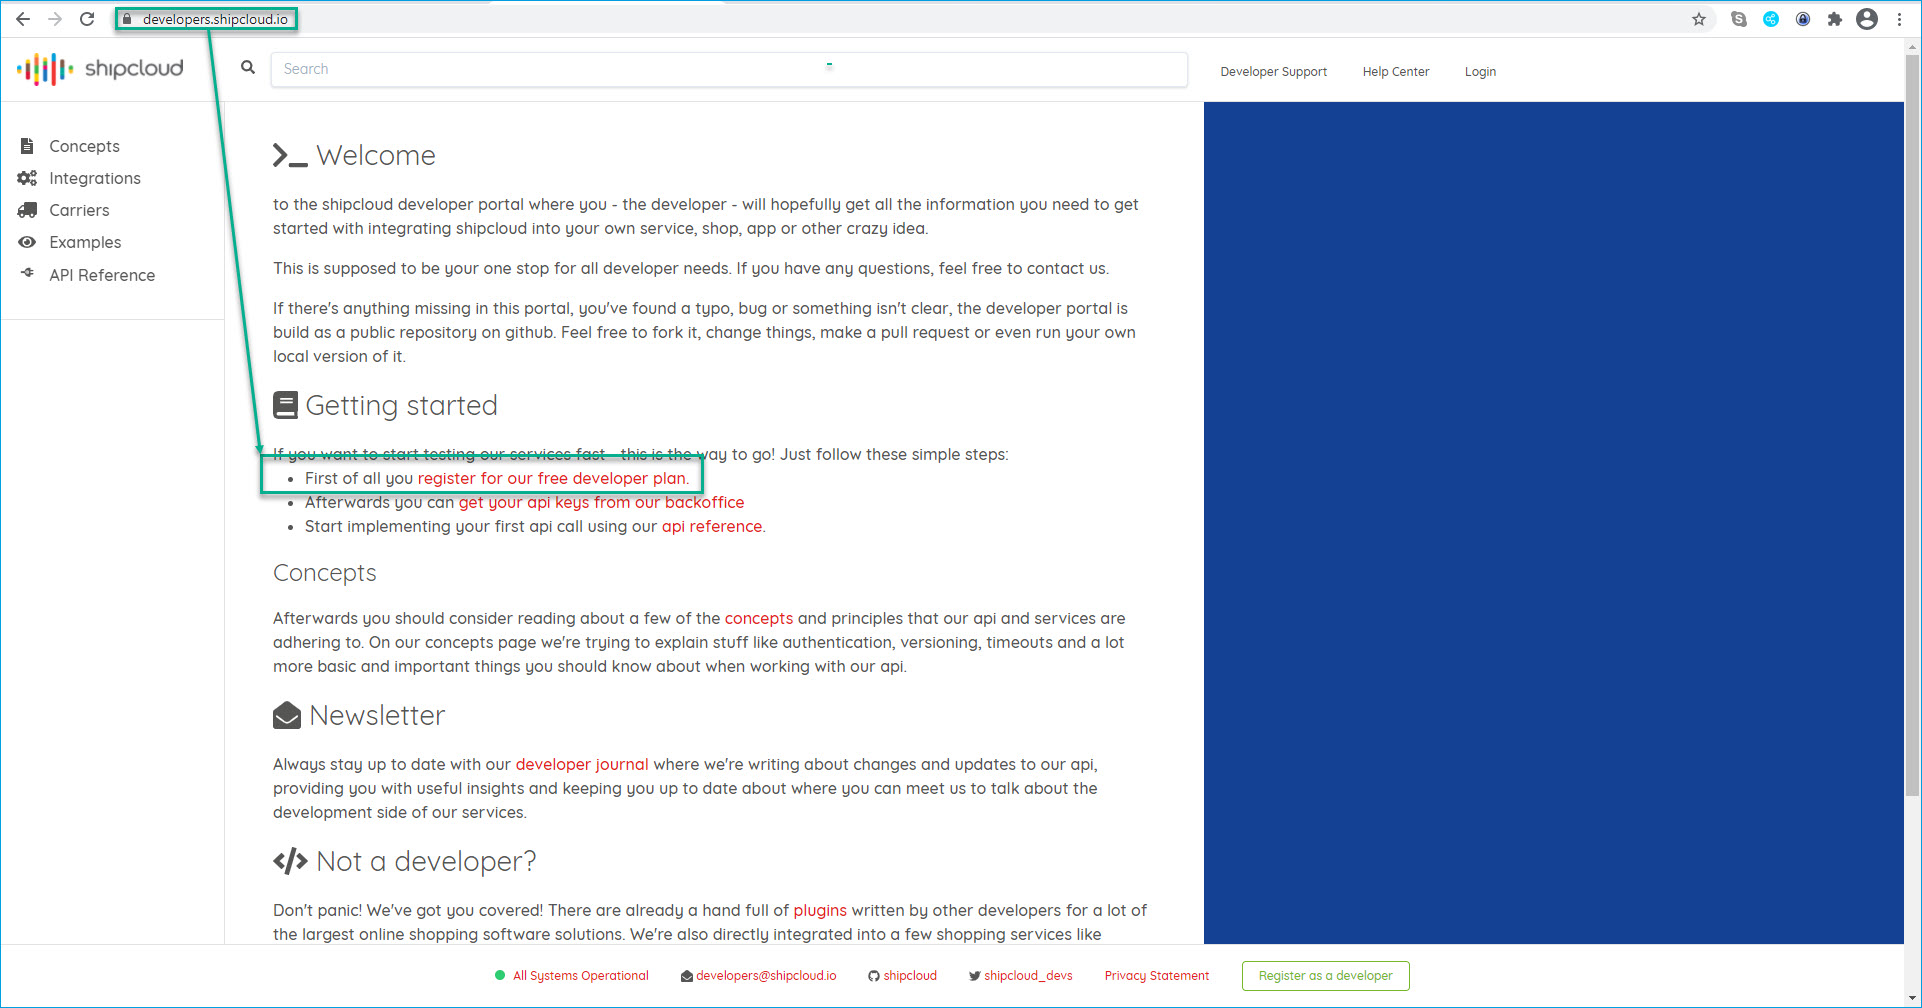This screenshot has height=1008, width=1922.
Task: Open the Chrome profile avatar
Action: click(1867, 19)
